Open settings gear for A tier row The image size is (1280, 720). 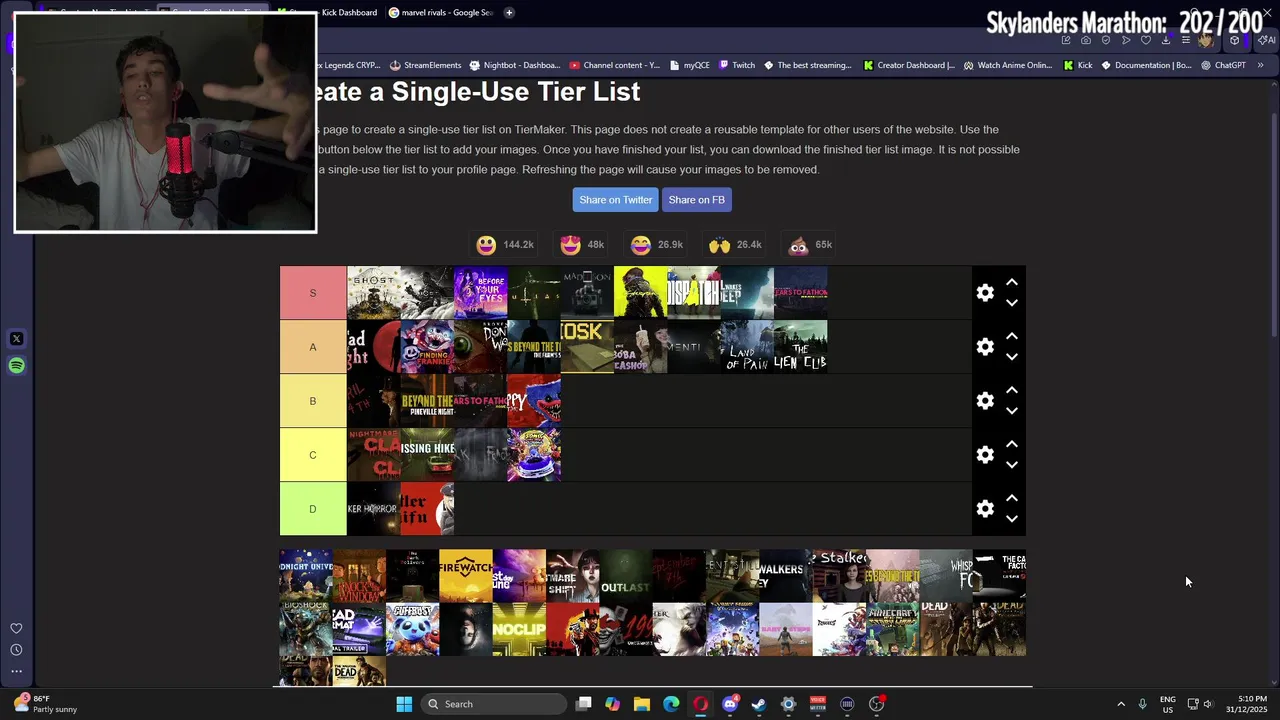(x=985, y=347)
